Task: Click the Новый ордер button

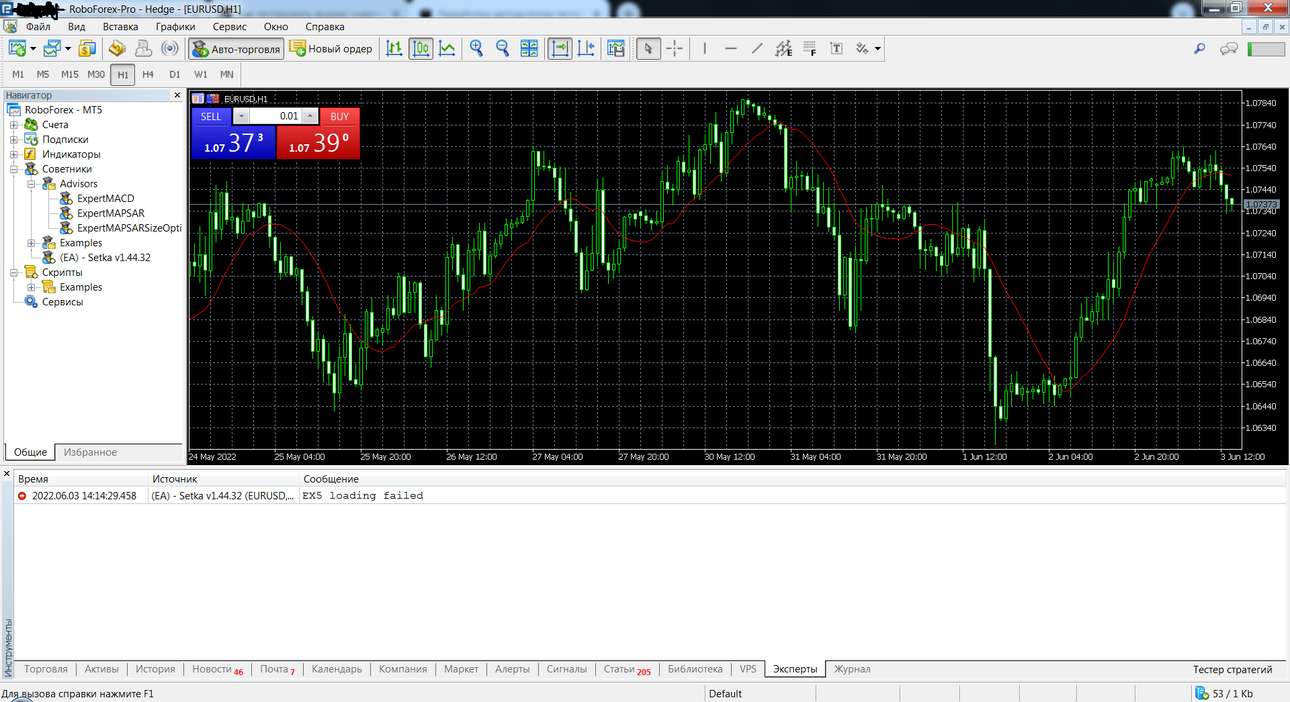Action: 330,48
